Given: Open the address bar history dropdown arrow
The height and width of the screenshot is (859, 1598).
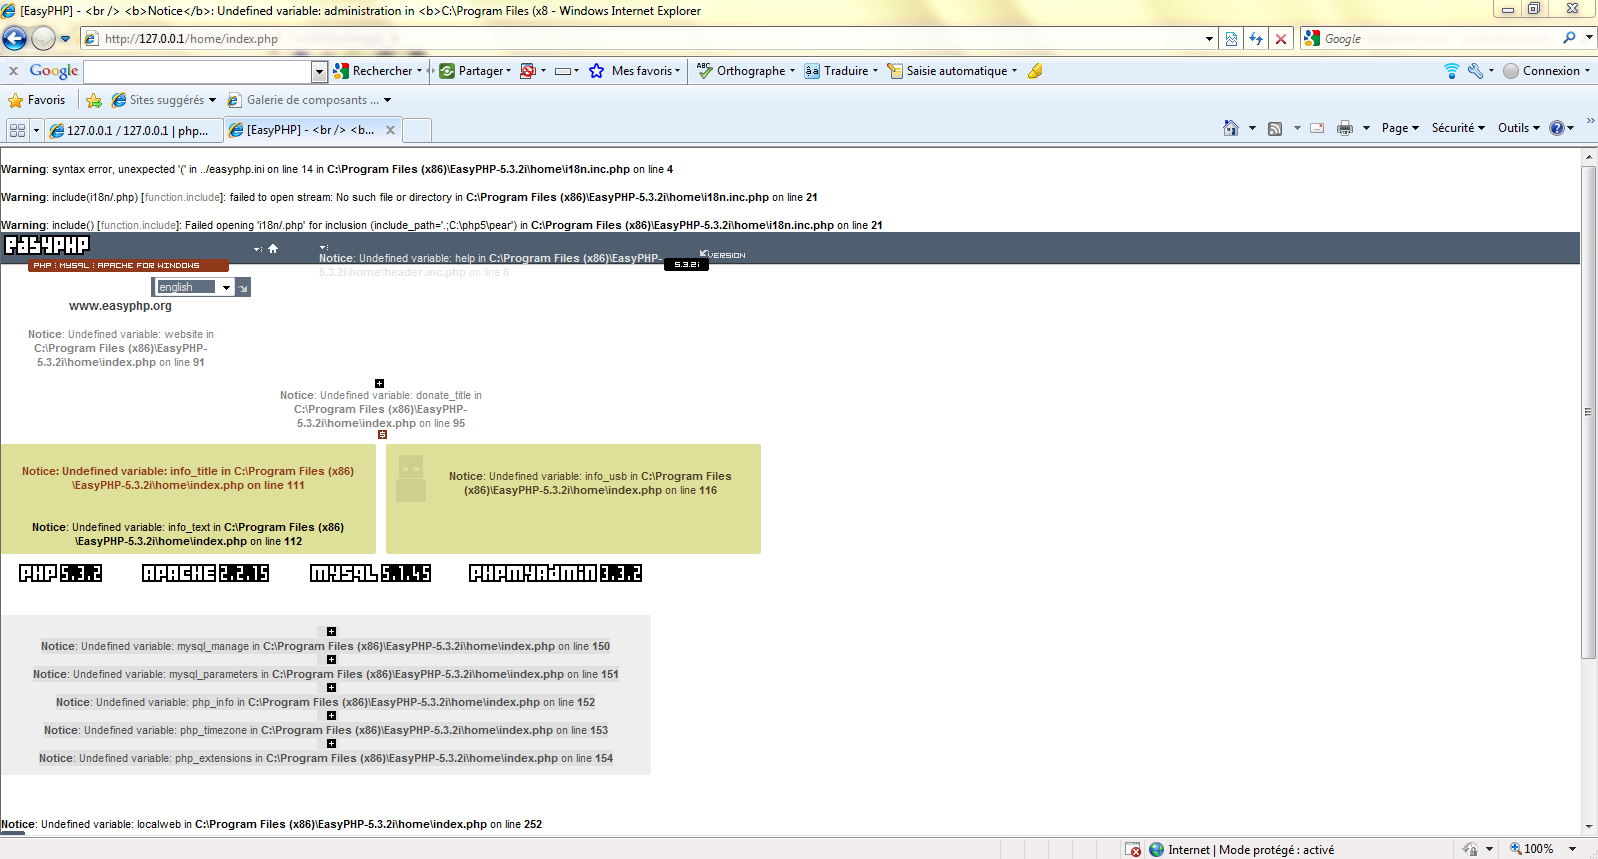Looking at the screenshot, I should click(x=1209, y=39).
